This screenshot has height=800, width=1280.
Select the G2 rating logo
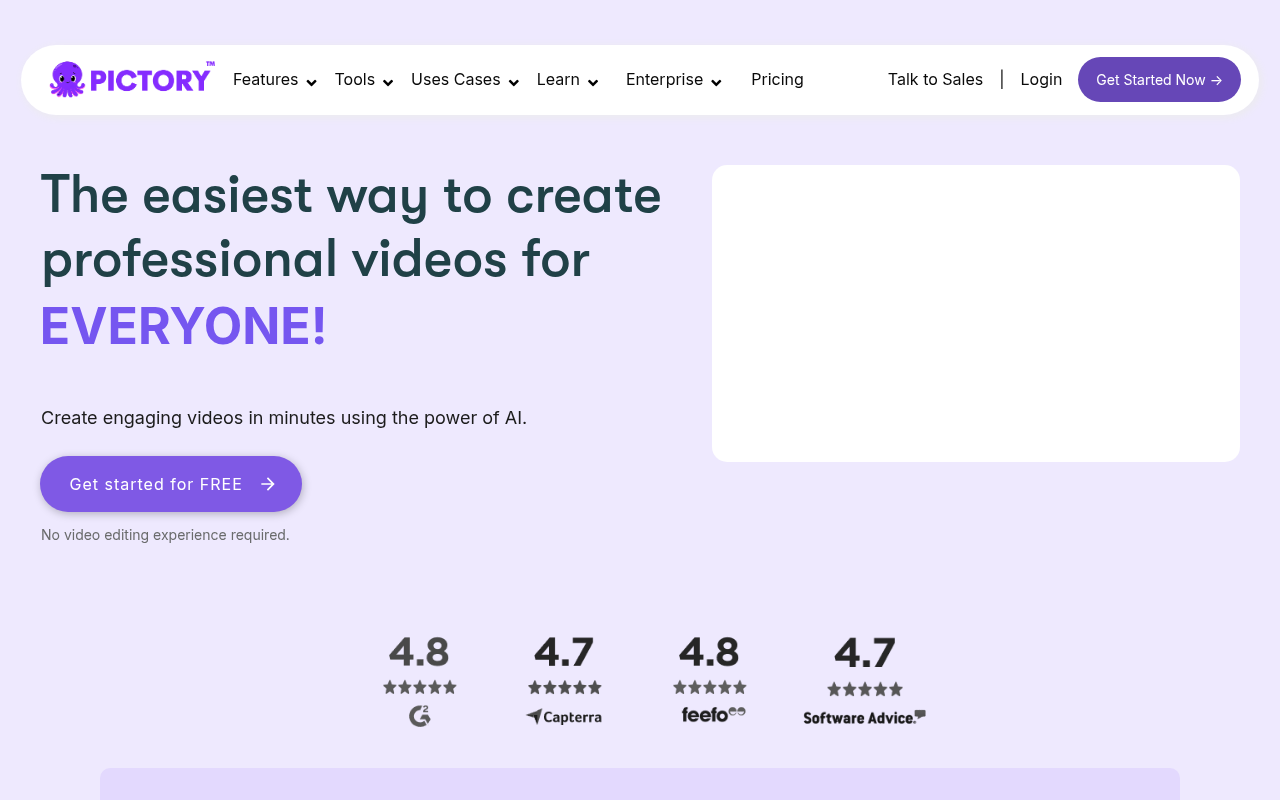(419, 716)
